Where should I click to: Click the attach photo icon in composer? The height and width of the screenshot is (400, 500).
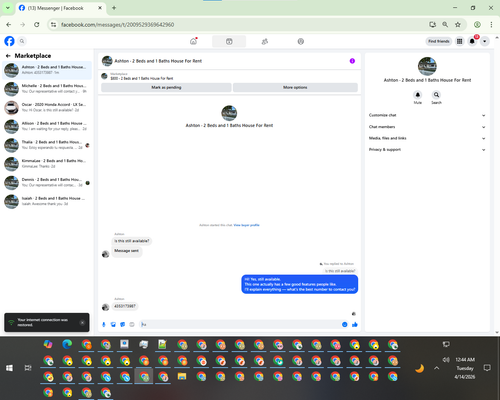(x=113, y=324)
